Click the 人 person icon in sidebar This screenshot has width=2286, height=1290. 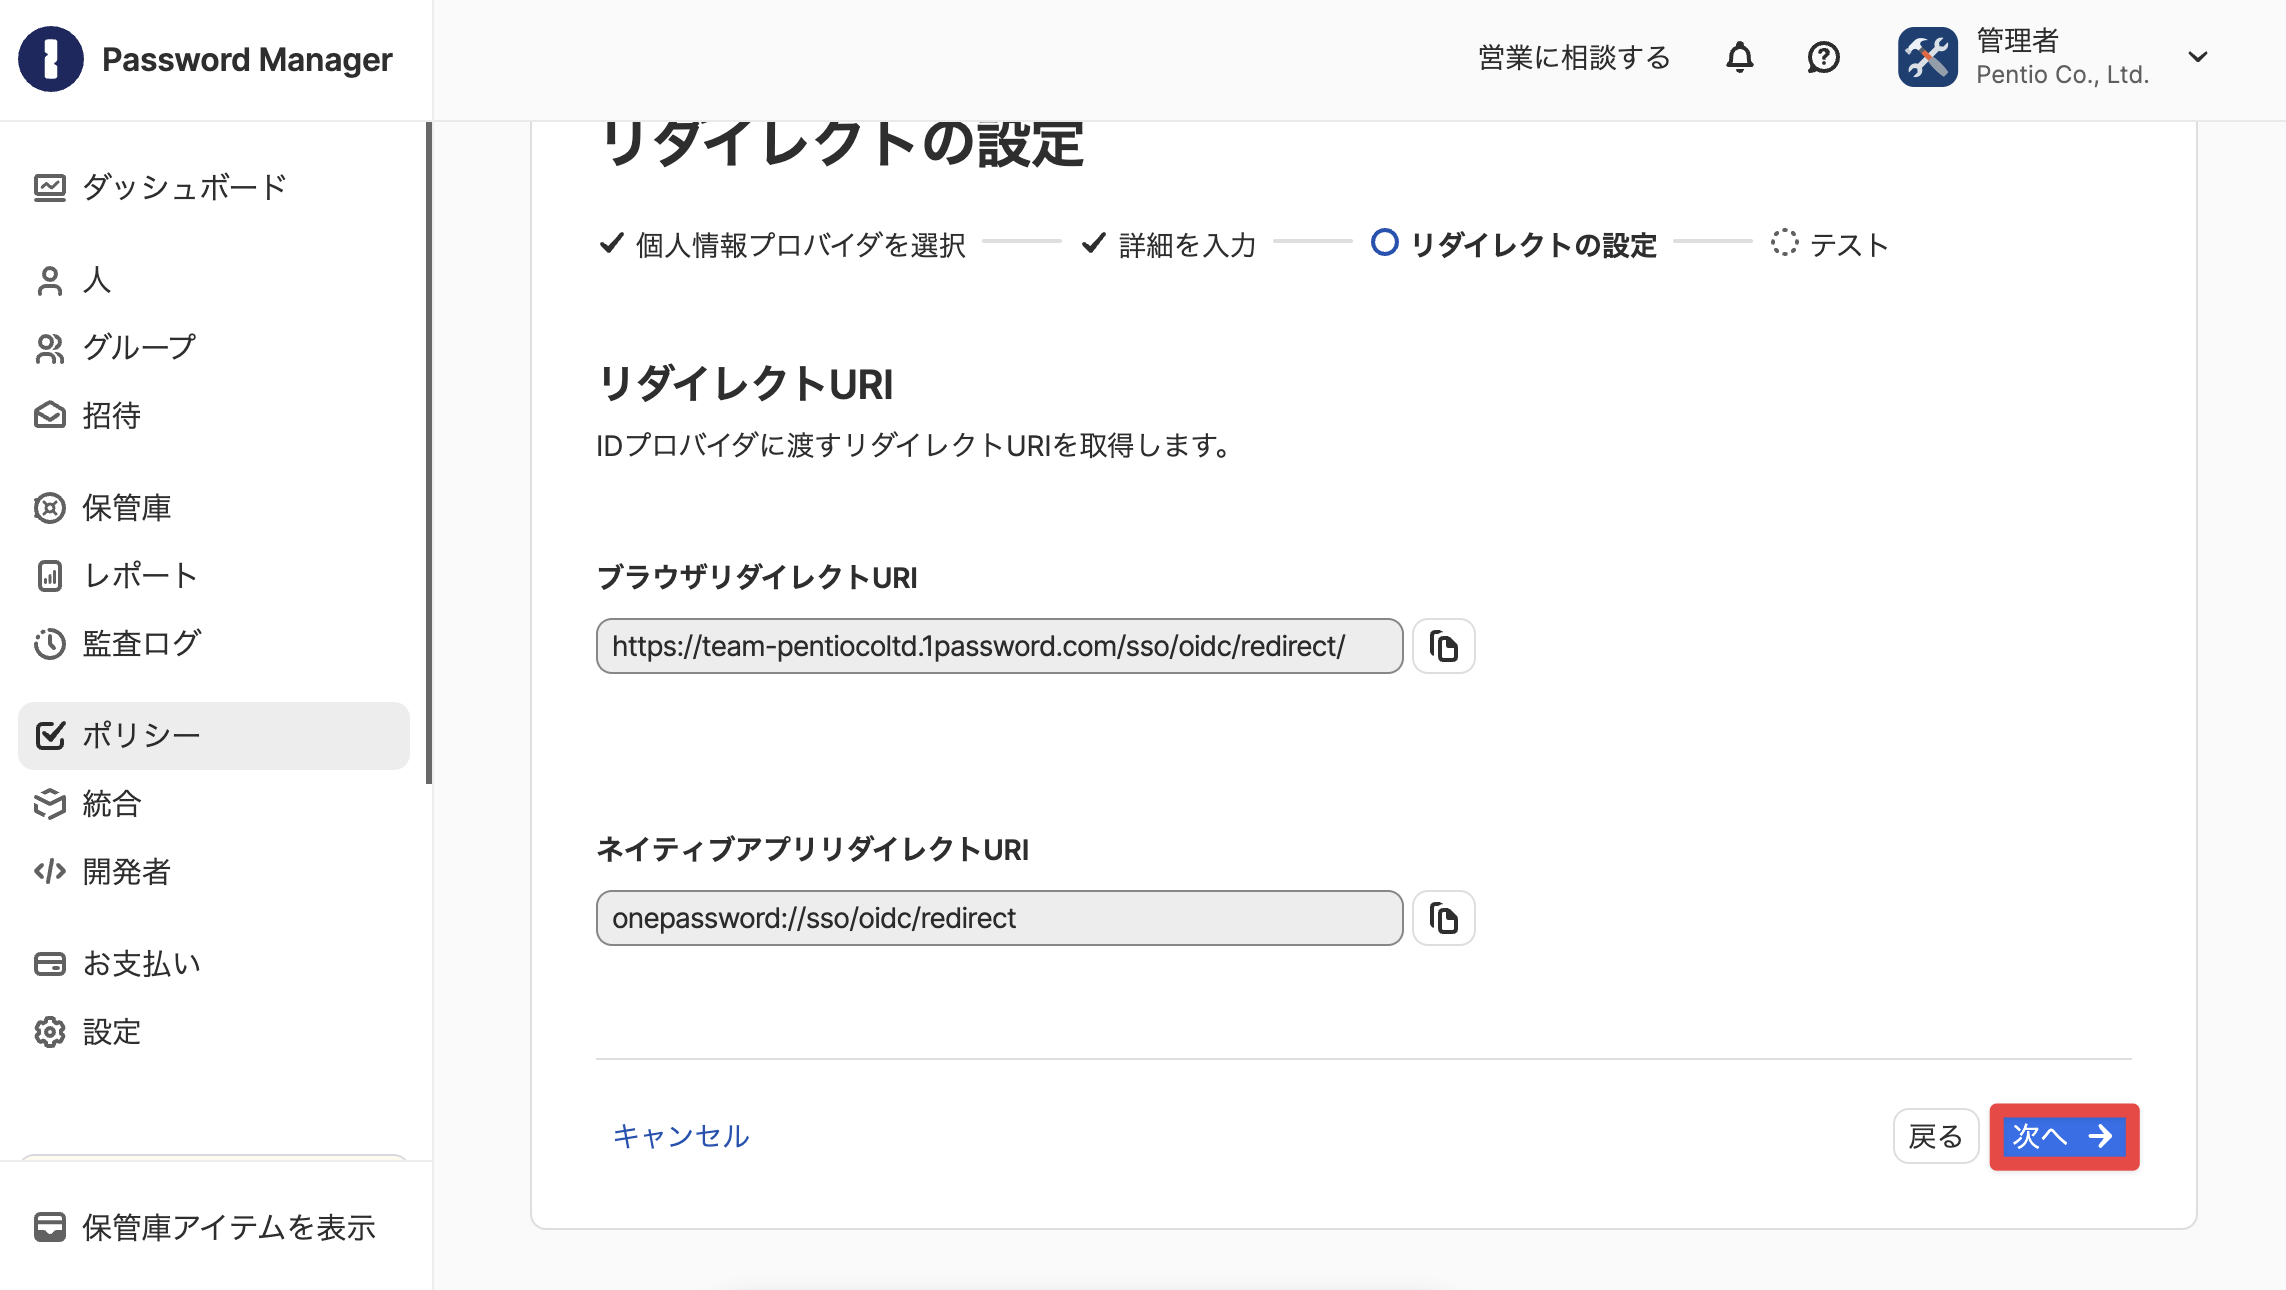tap(50, 281)
